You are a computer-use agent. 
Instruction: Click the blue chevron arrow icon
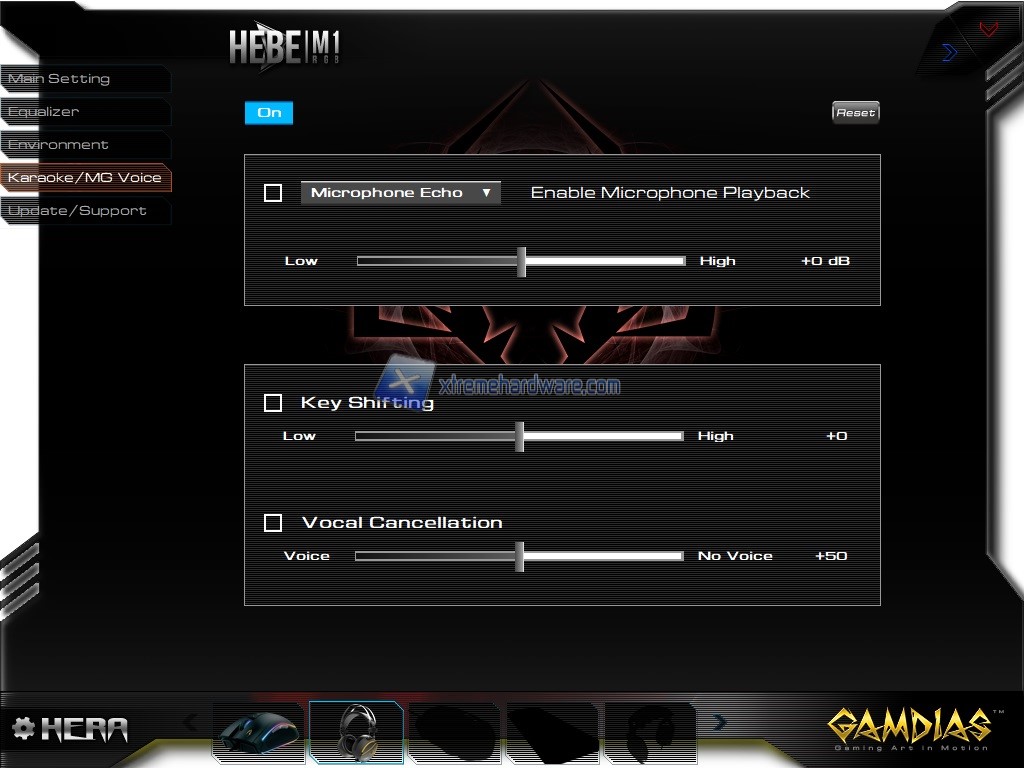click(x=949, y=52)
